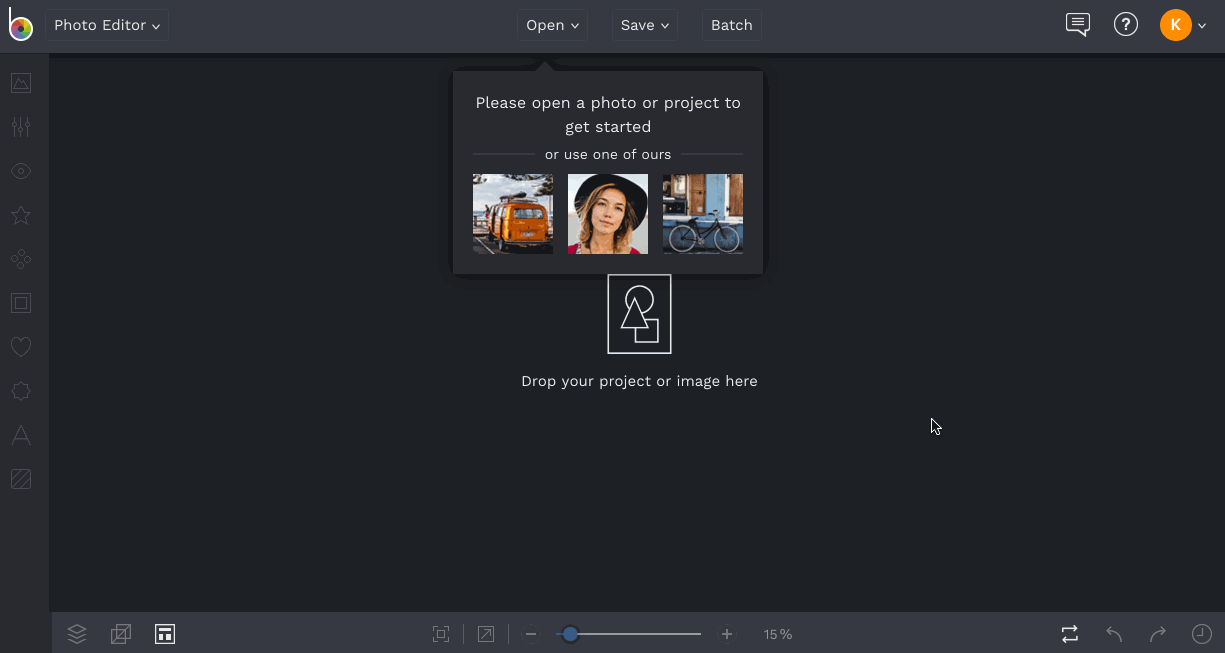The height and width of the screenshot is (653, 1225).
Task: Select the orange van sample photo
Action: pos(513,214)
